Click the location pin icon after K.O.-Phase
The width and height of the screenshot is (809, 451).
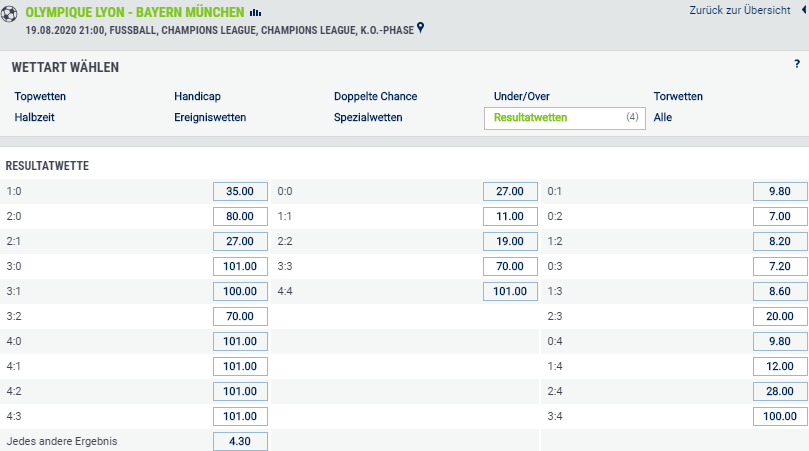point(420,28)
